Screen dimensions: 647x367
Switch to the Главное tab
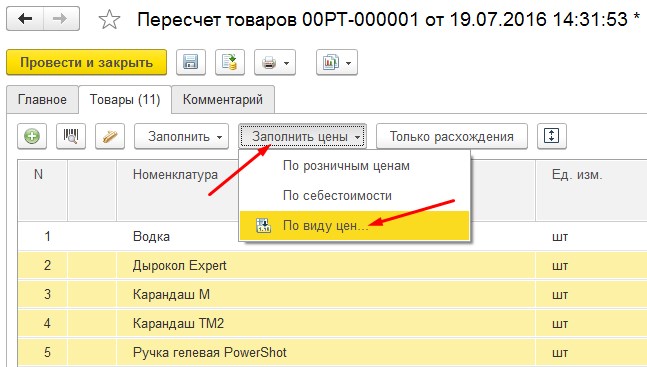pos(42,99)
